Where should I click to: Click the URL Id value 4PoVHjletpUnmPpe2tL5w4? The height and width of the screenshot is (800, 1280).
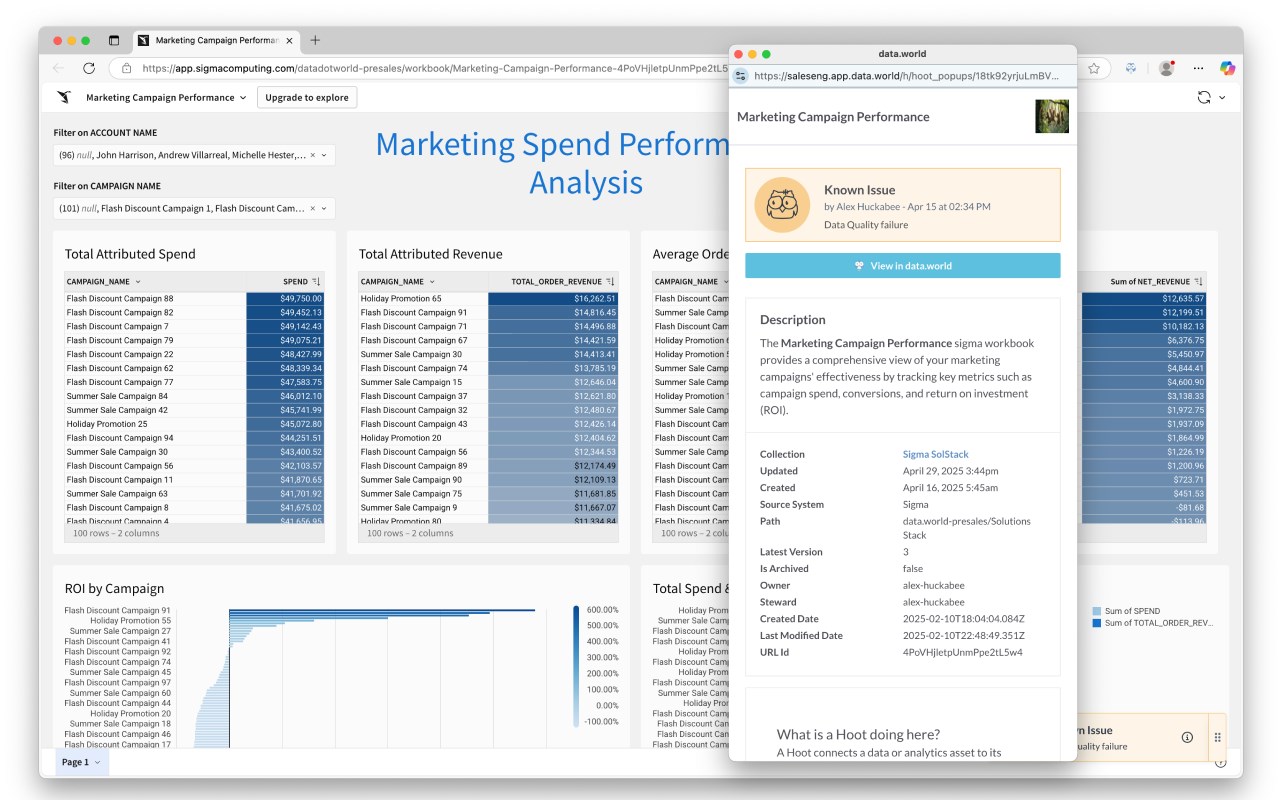[x=962, y=652]
